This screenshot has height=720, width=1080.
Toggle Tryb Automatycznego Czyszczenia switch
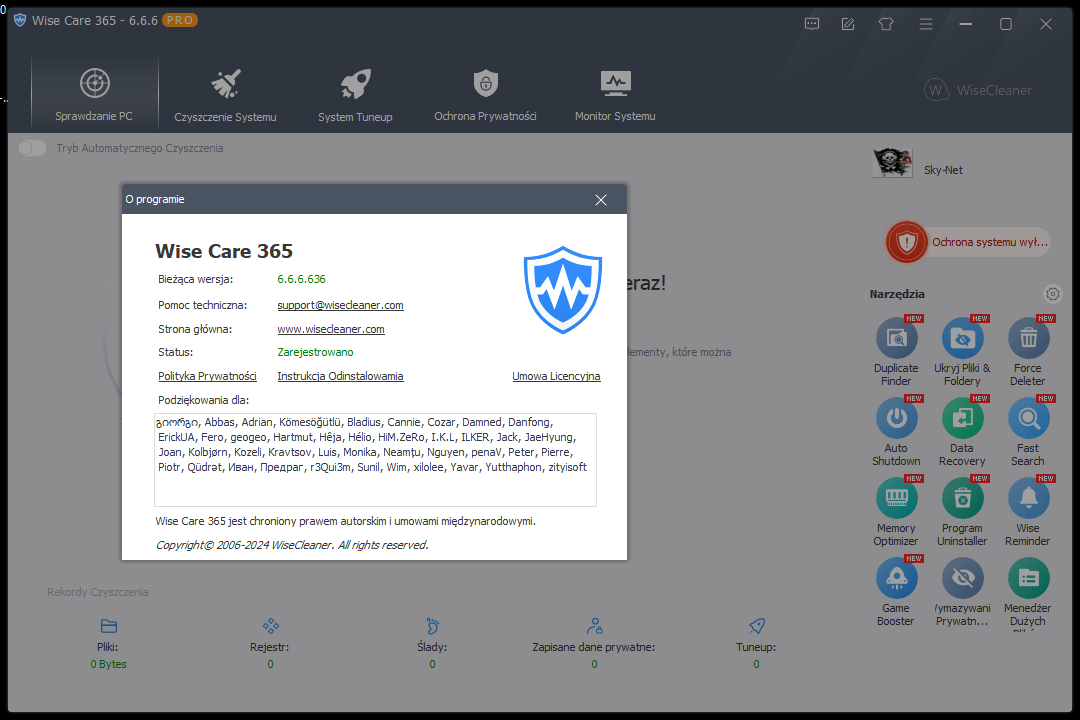[x=32, y=148]
